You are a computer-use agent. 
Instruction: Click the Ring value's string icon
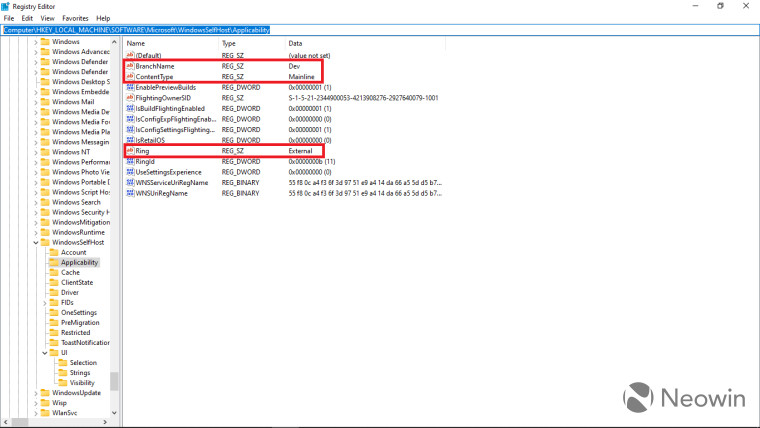coord(130,150)
